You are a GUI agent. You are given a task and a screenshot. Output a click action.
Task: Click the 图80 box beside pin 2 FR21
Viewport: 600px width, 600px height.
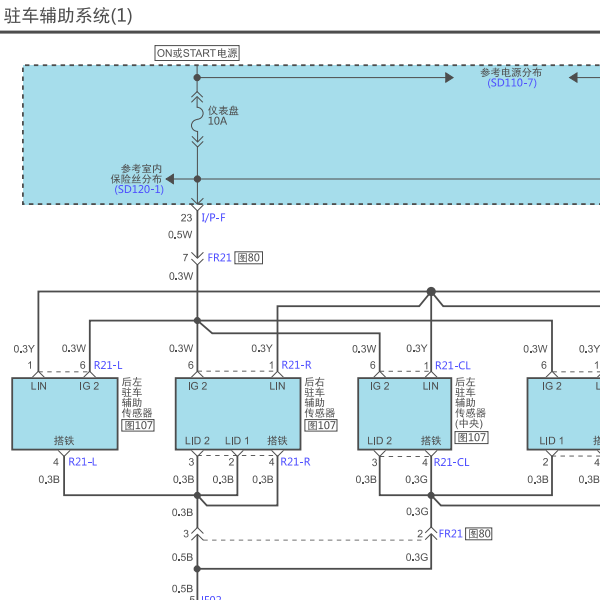478,533
